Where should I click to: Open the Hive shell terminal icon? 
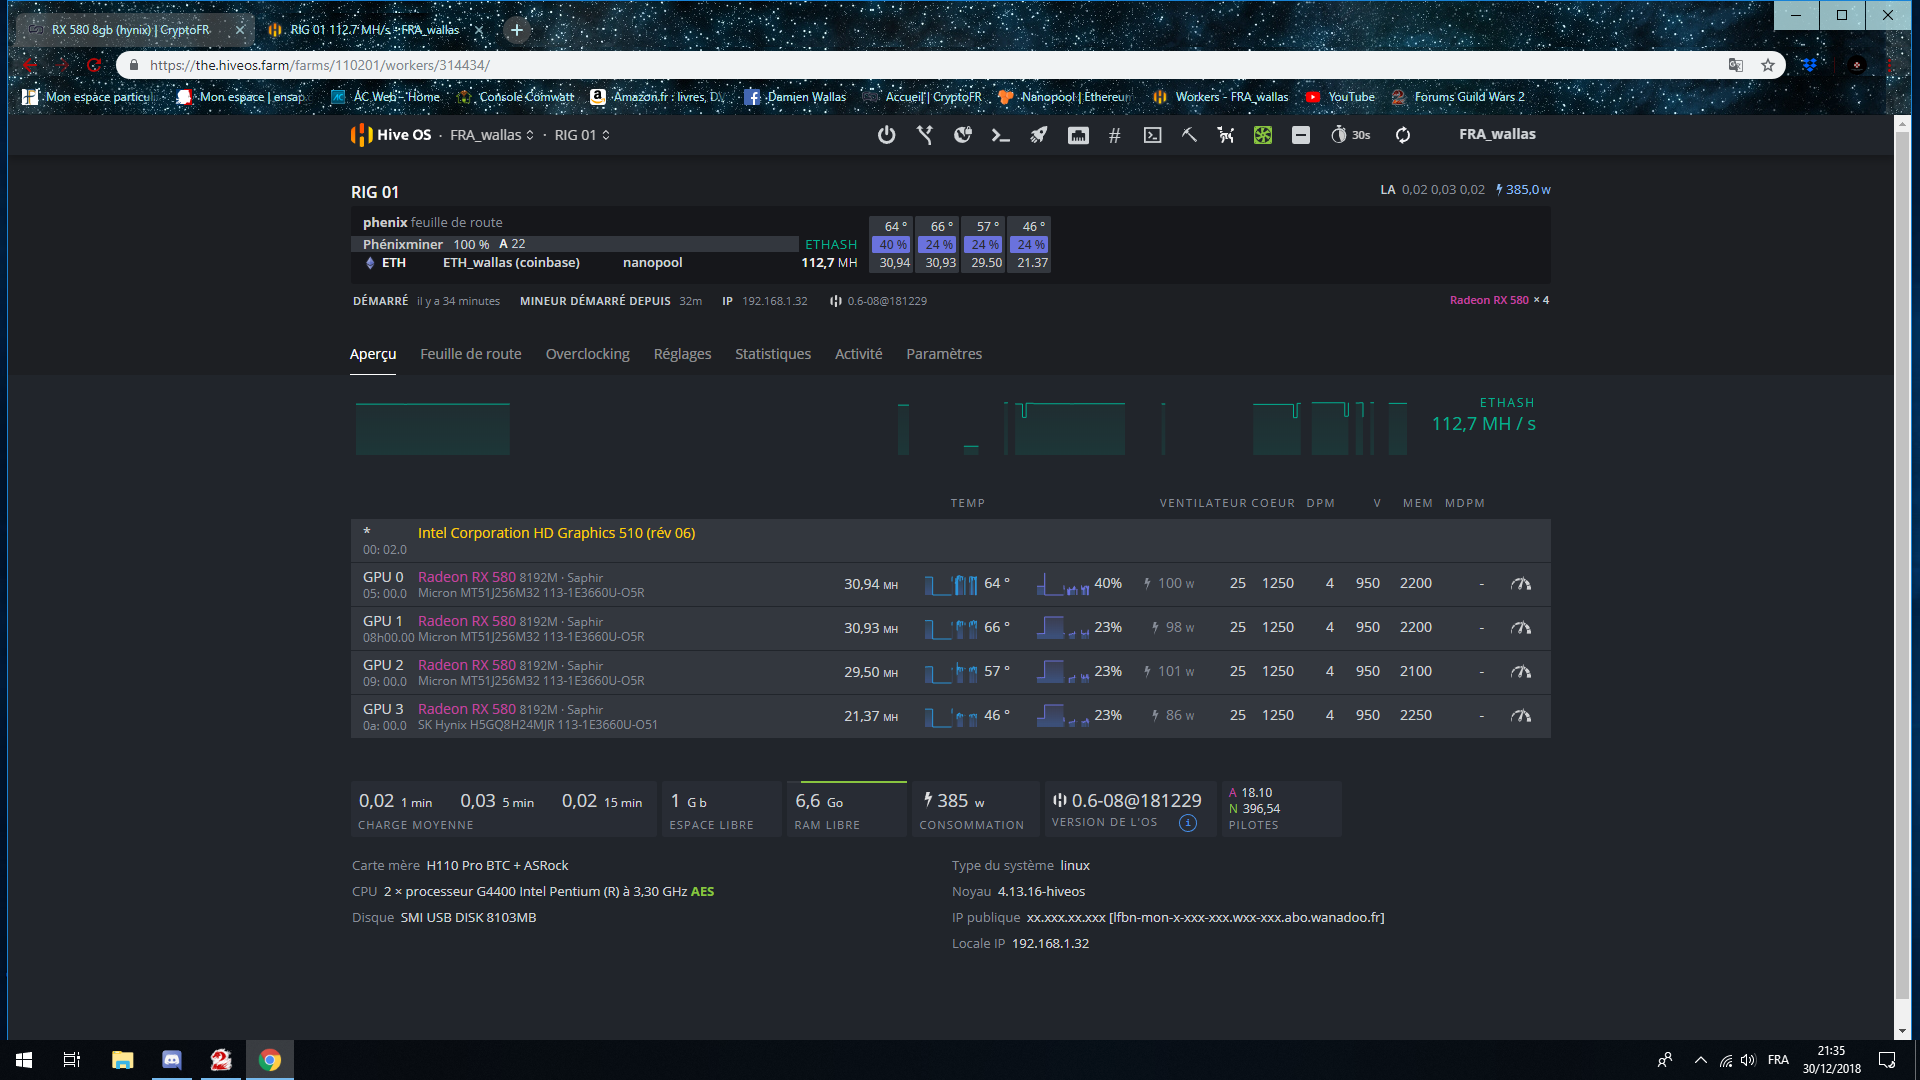1152,135
